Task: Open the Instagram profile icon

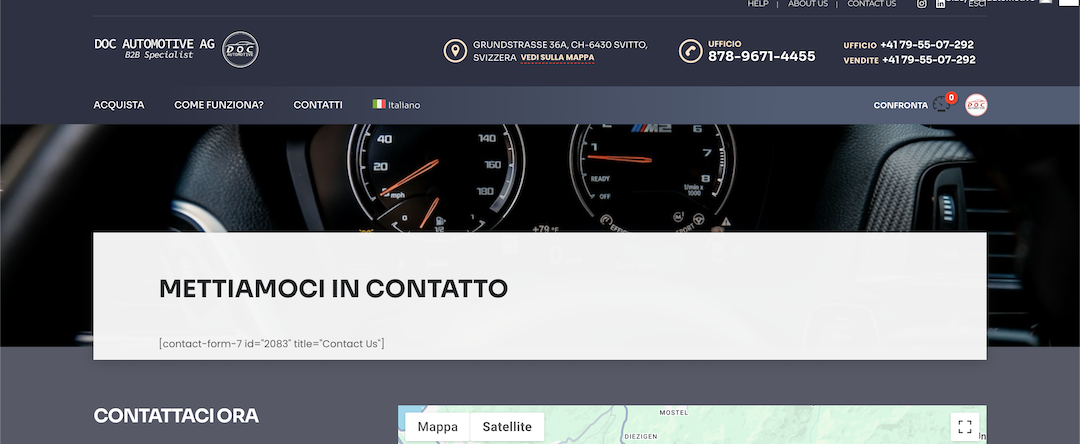Action: point(922,4)
